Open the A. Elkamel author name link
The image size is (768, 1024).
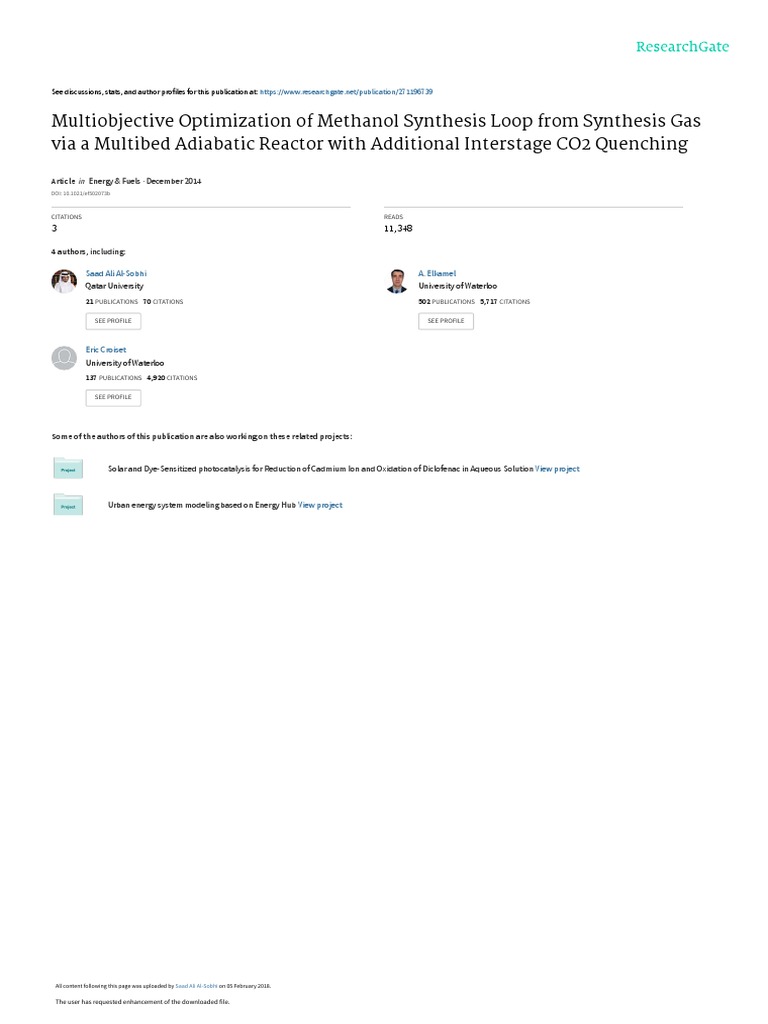(436, 273)
